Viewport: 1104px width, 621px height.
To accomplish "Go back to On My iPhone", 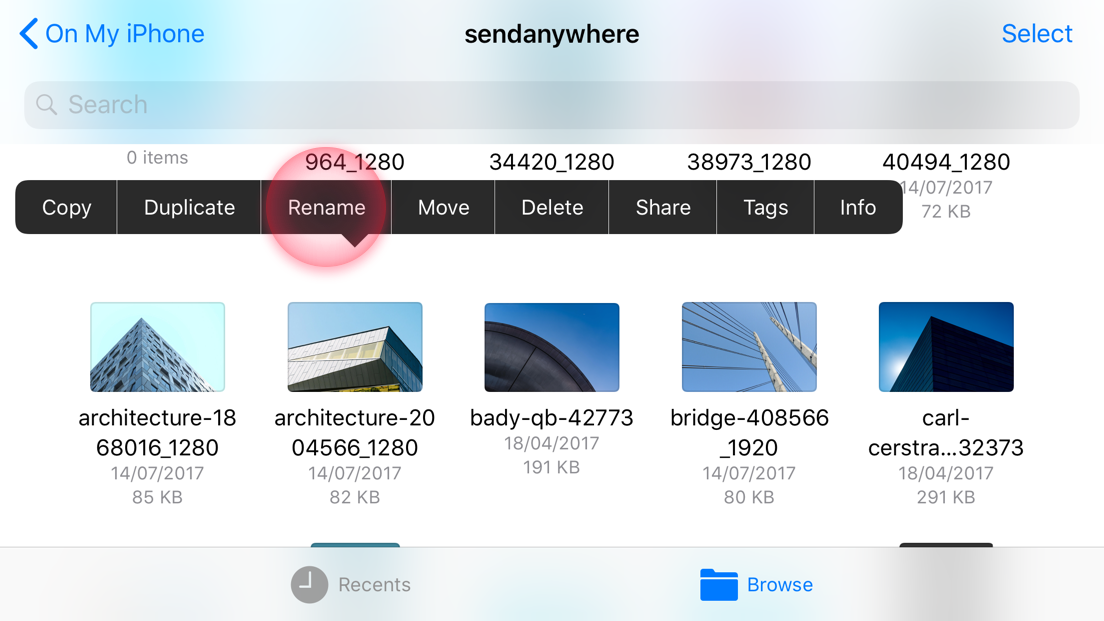I will tap(112, 34).
